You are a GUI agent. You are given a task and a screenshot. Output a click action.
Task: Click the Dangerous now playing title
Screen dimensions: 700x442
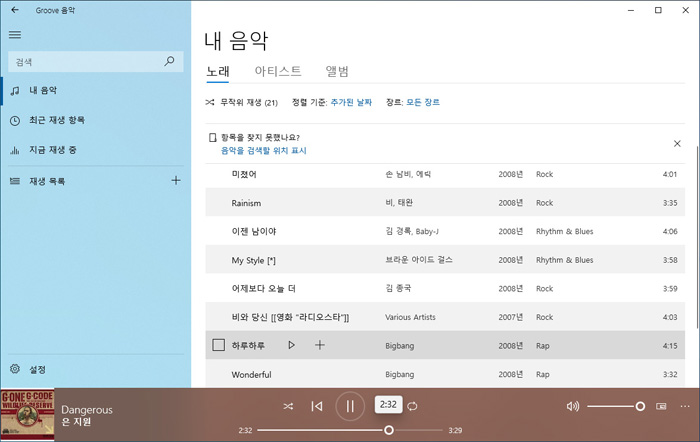[87, 409]
